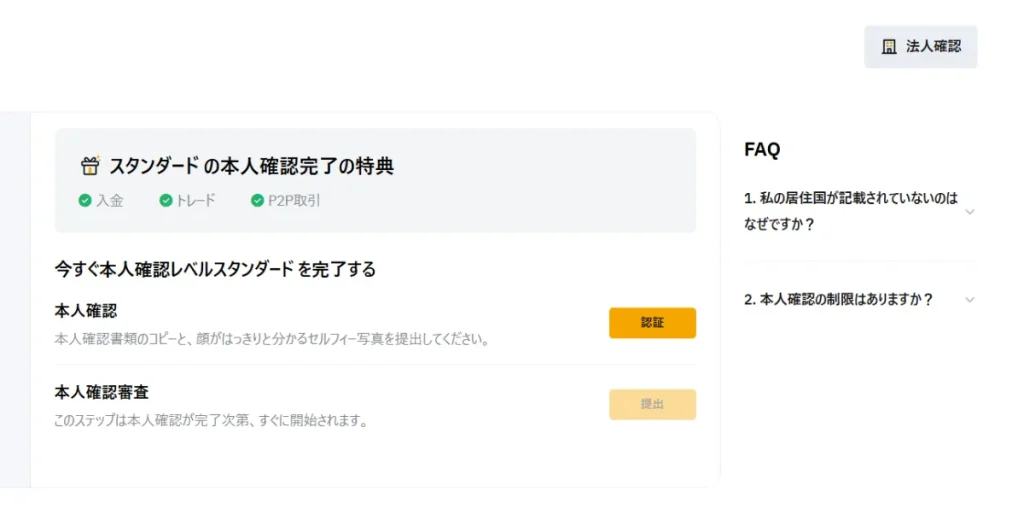Viewport: 1024px width, 521px height.
Task: Click the green checkmark beside P2P取引
Action: pyautogui.click(x=257, y=201)
